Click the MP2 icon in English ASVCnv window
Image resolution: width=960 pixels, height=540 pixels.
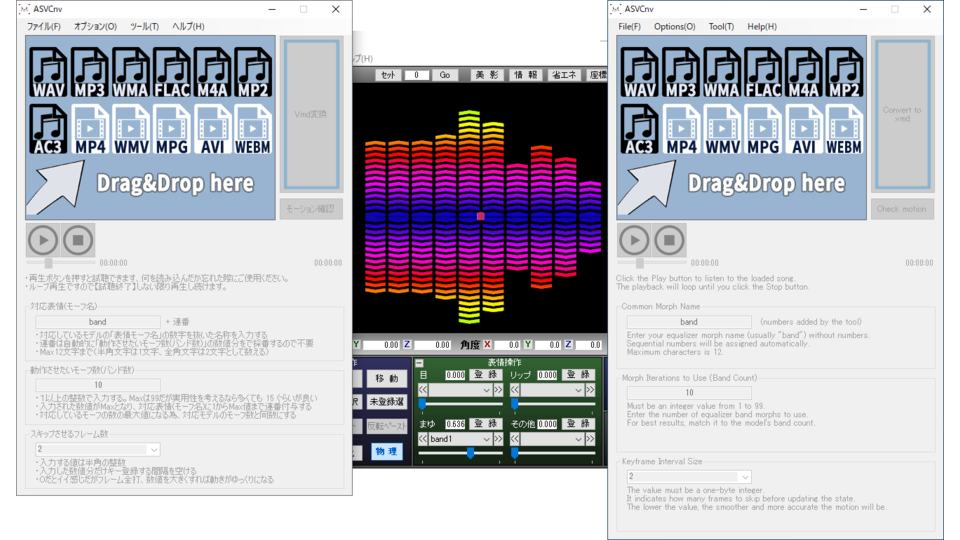click(x=844, y=72)
